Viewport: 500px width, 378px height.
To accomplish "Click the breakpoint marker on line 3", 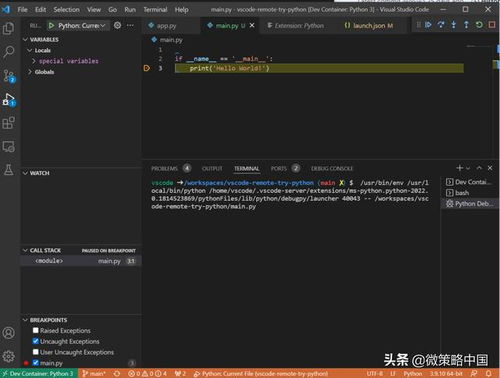I will click(x=146, y=68).
